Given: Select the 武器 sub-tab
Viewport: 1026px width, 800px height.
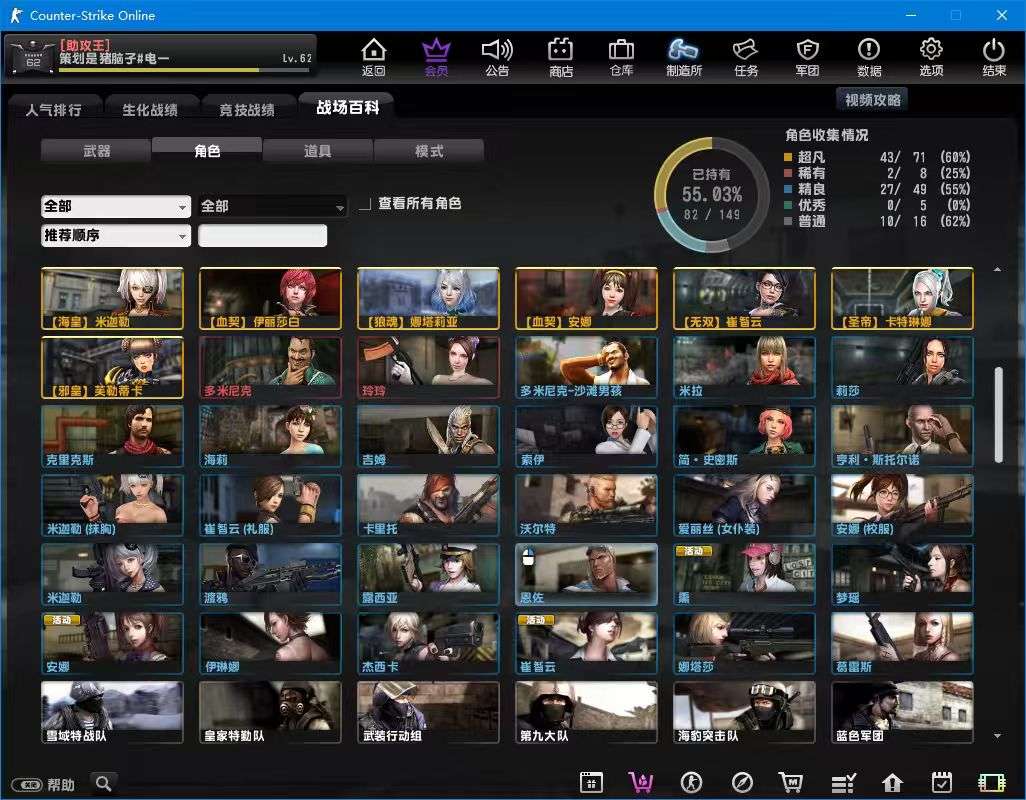Looking at the screenshot, I should tap(96, 151).
